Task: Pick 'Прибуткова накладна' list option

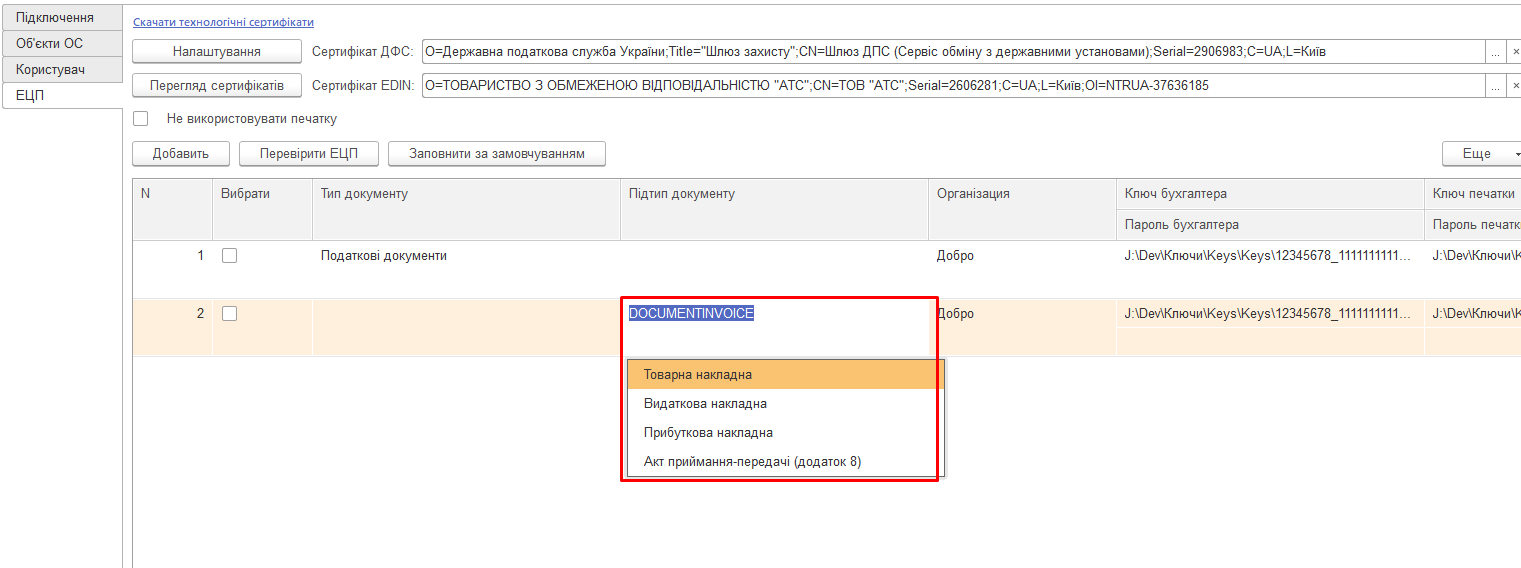Action: (785, 433)
